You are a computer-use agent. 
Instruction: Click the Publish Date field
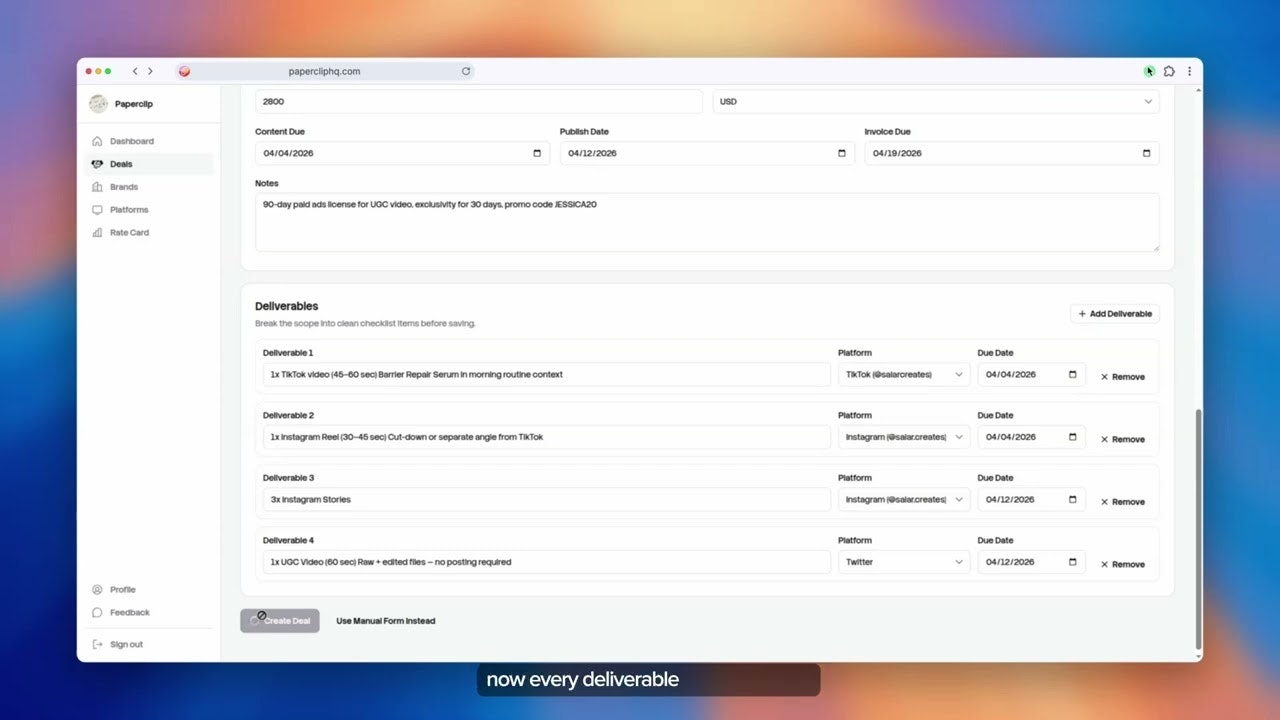pyautogui.click(x=707, y=153)
